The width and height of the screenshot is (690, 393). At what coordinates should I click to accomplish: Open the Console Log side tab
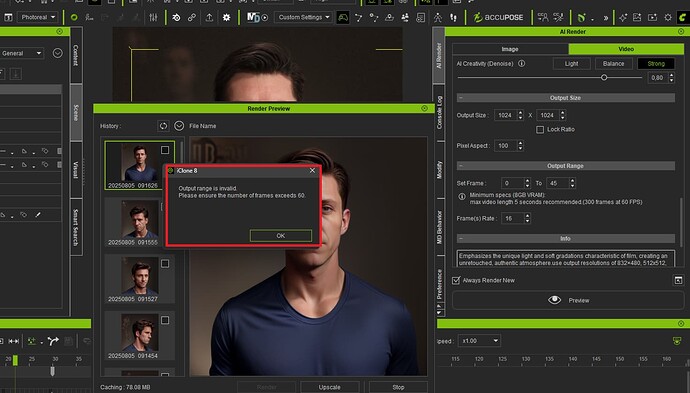(x=439, y=112)
